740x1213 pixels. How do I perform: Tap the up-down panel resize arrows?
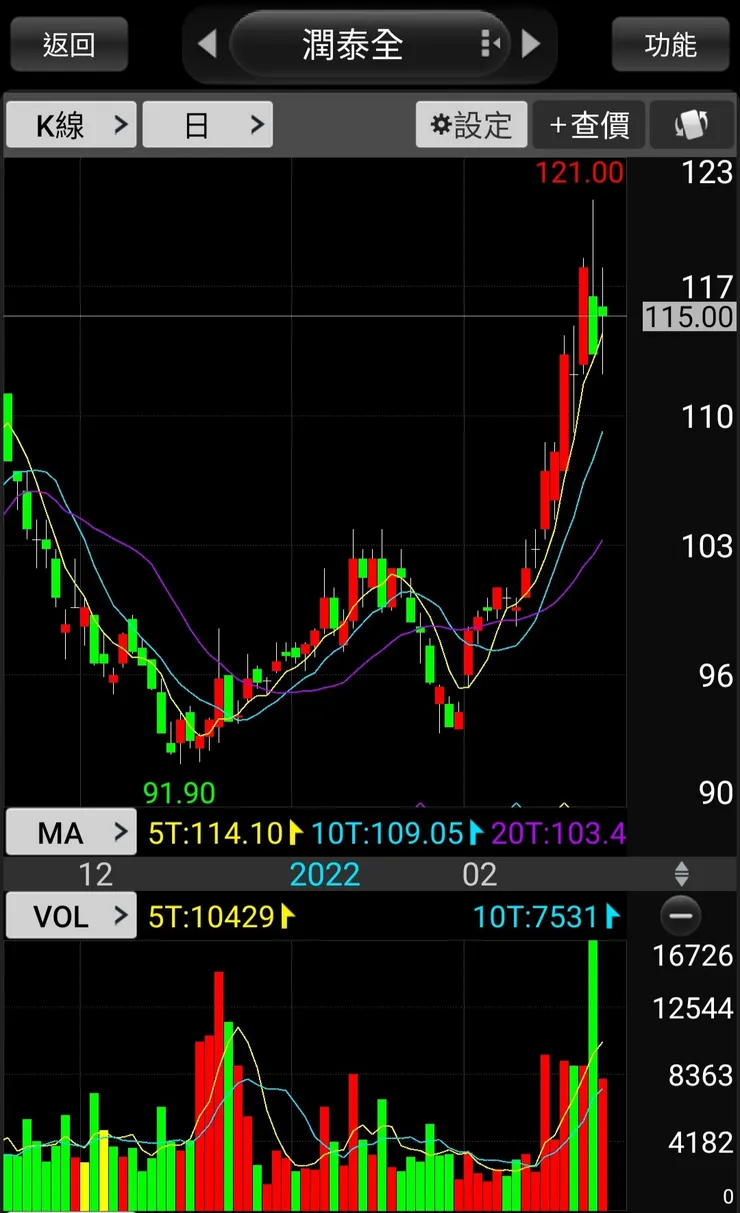pyautogui.click(x=682, y=874)
